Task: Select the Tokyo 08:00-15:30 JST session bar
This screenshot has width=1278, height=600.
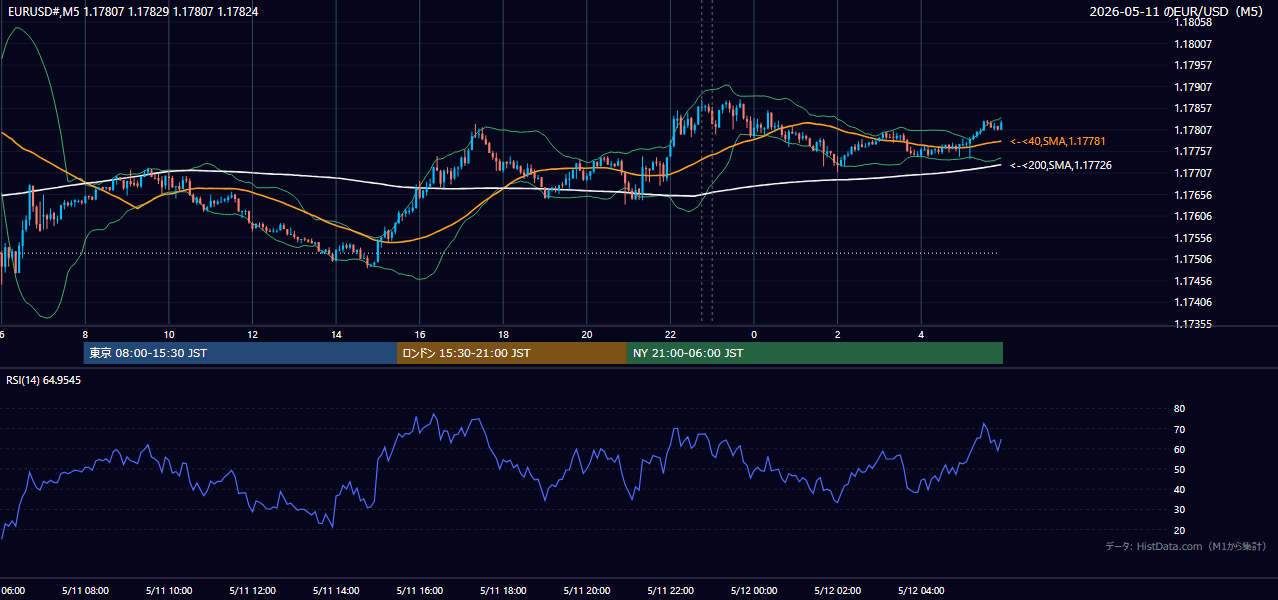Action: (241, 353)
